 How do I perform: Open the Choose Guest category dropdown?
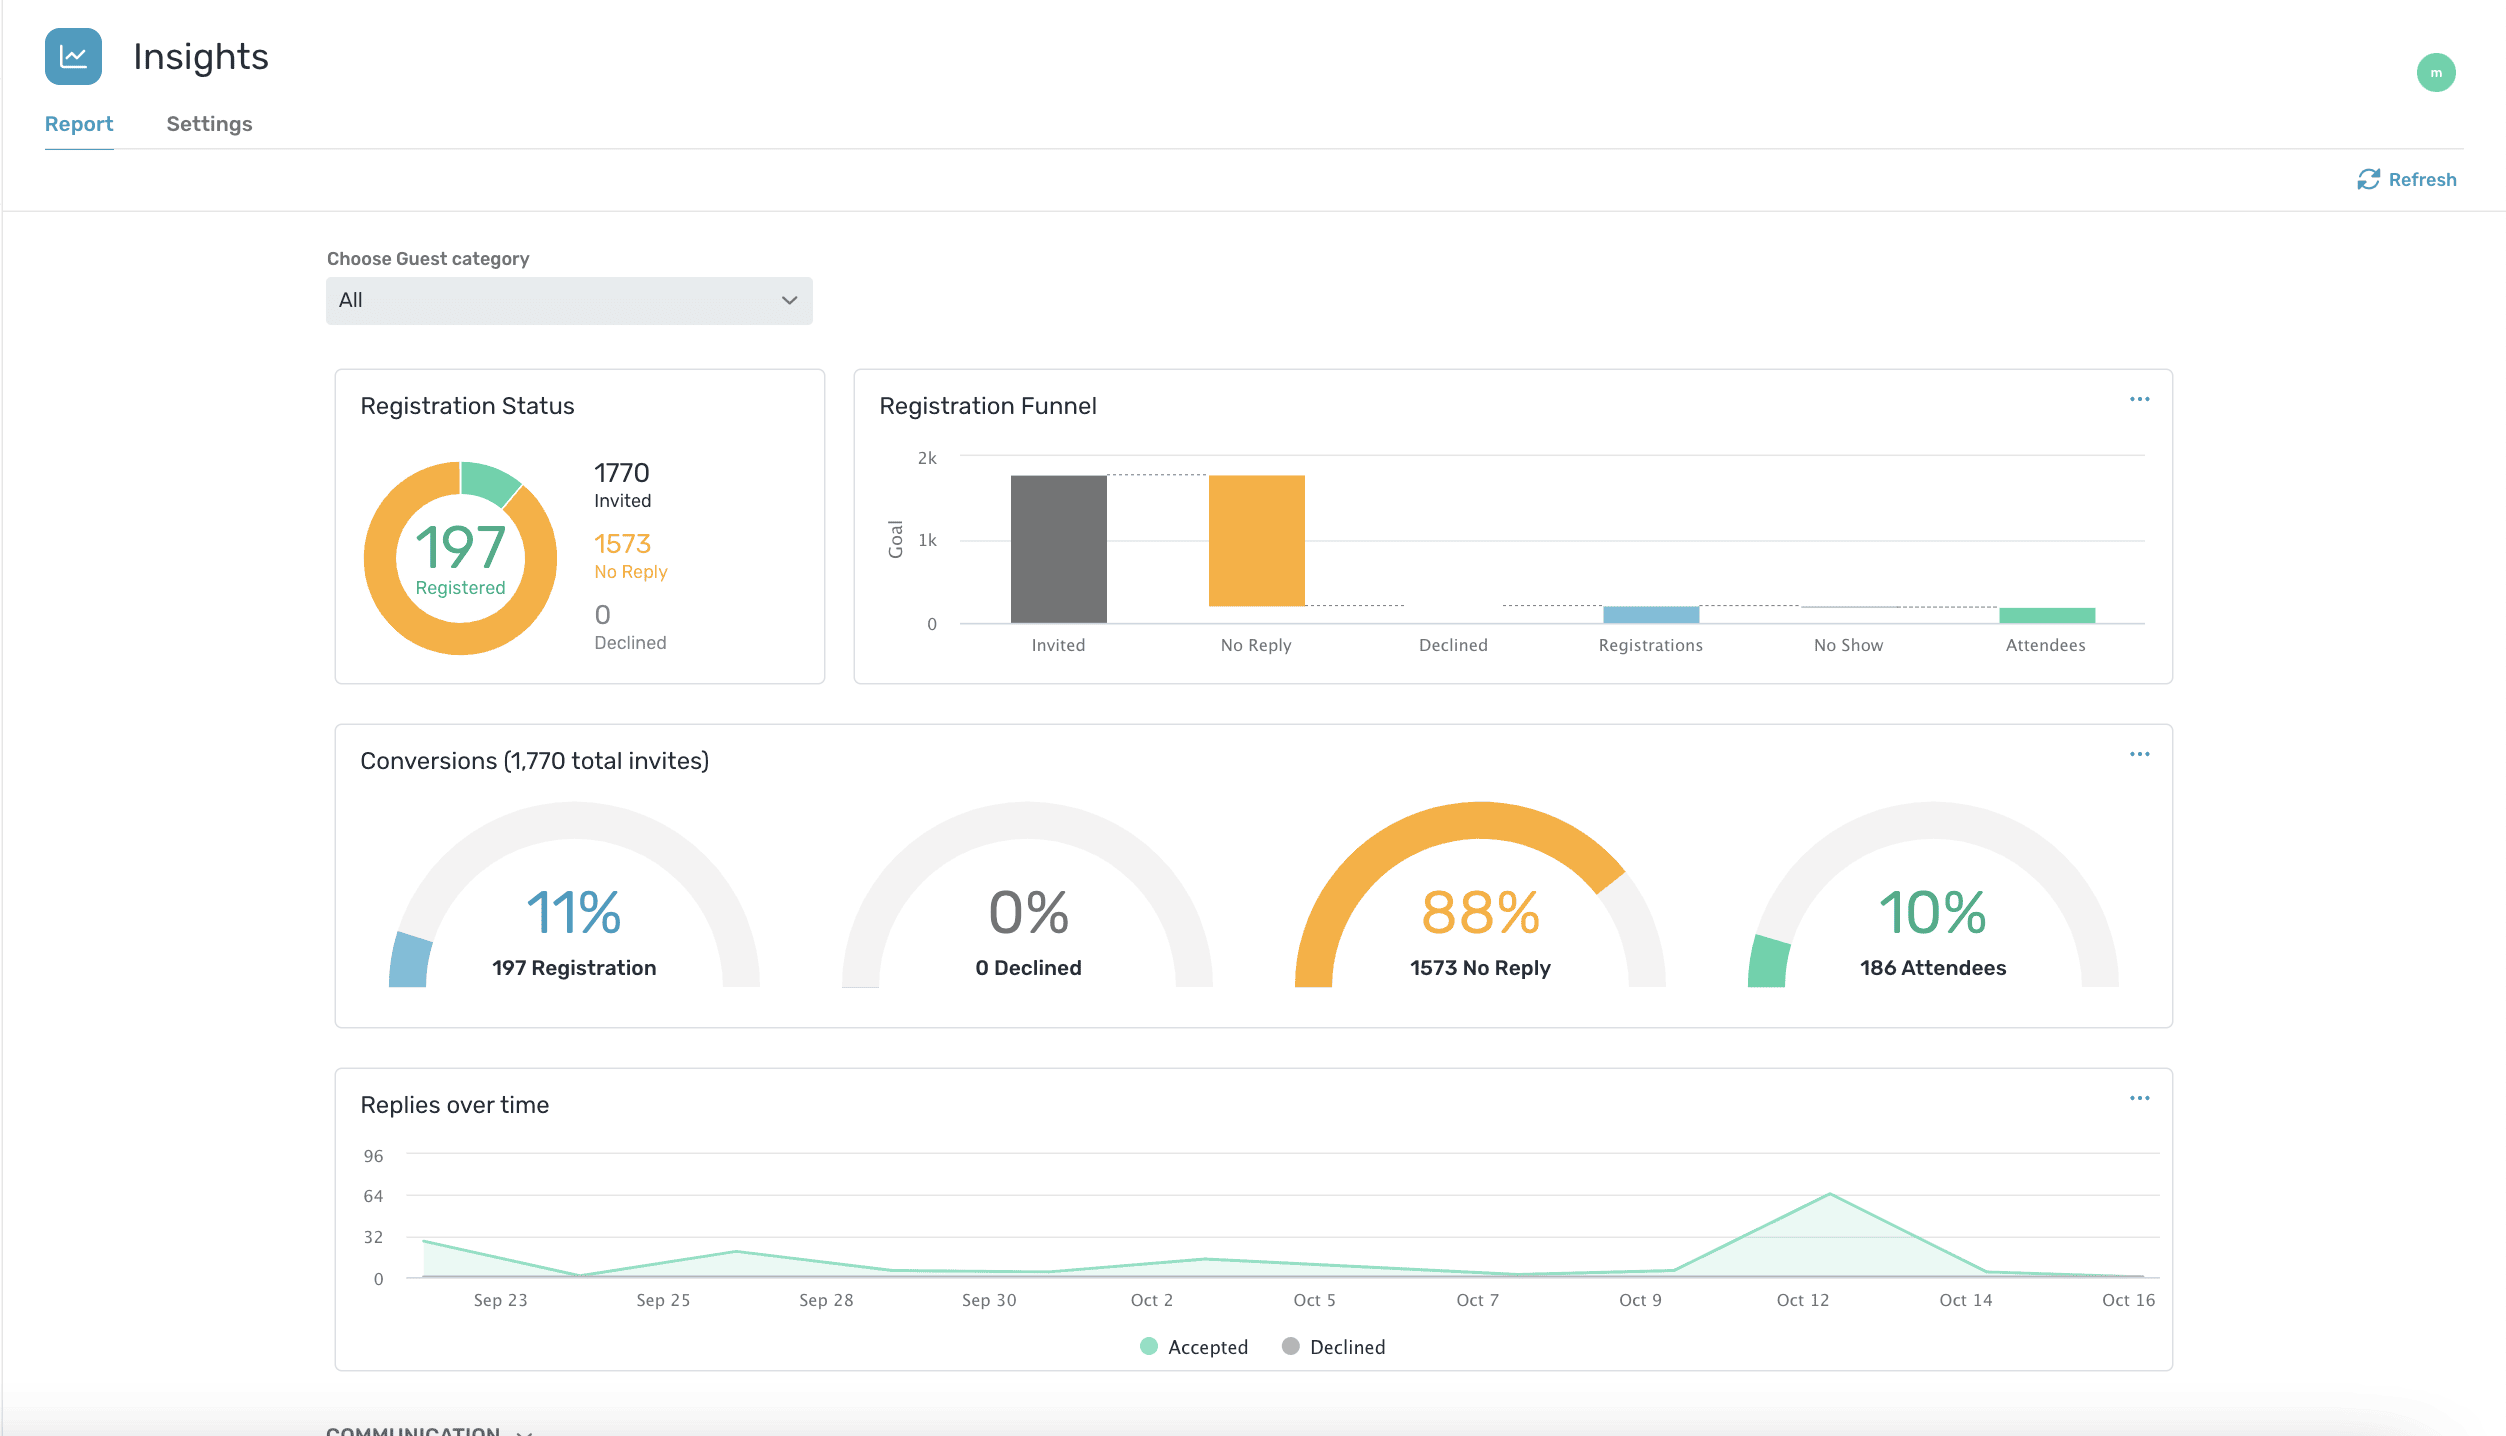[x=568, y=301]
